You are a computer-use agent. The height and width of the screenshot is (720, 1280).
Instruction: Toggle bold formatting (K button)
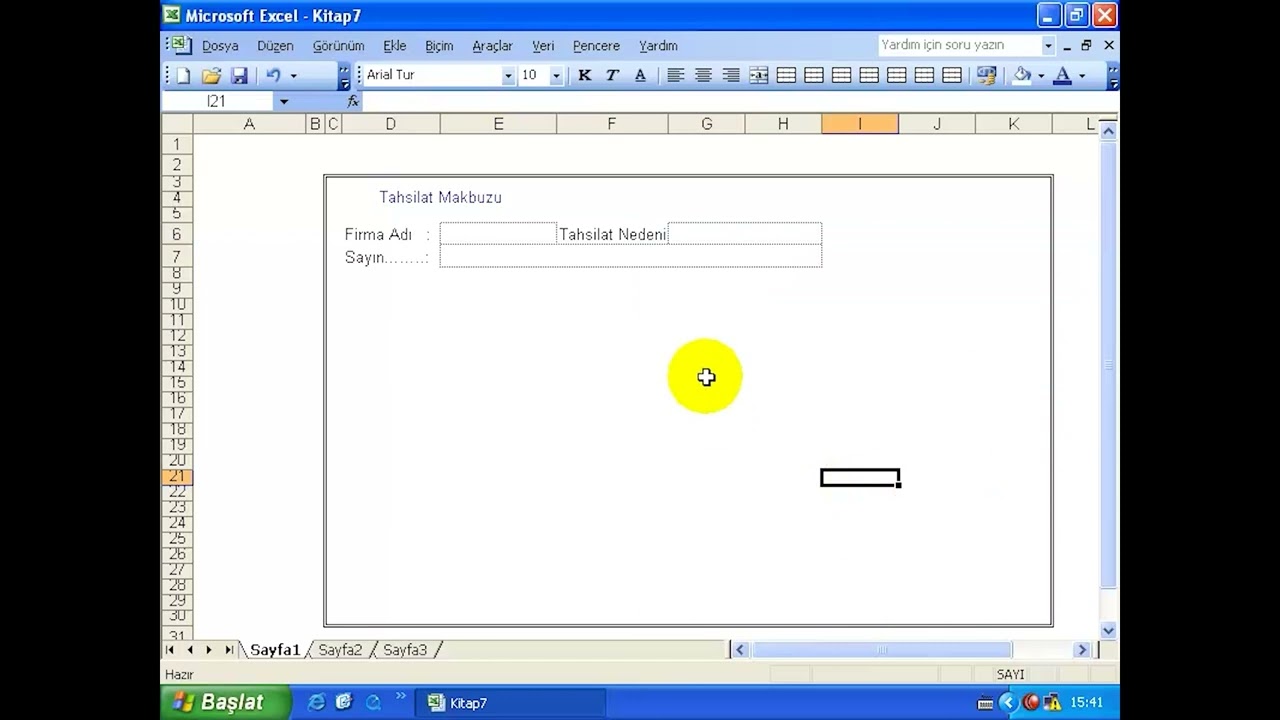click(x=585, y=75)
